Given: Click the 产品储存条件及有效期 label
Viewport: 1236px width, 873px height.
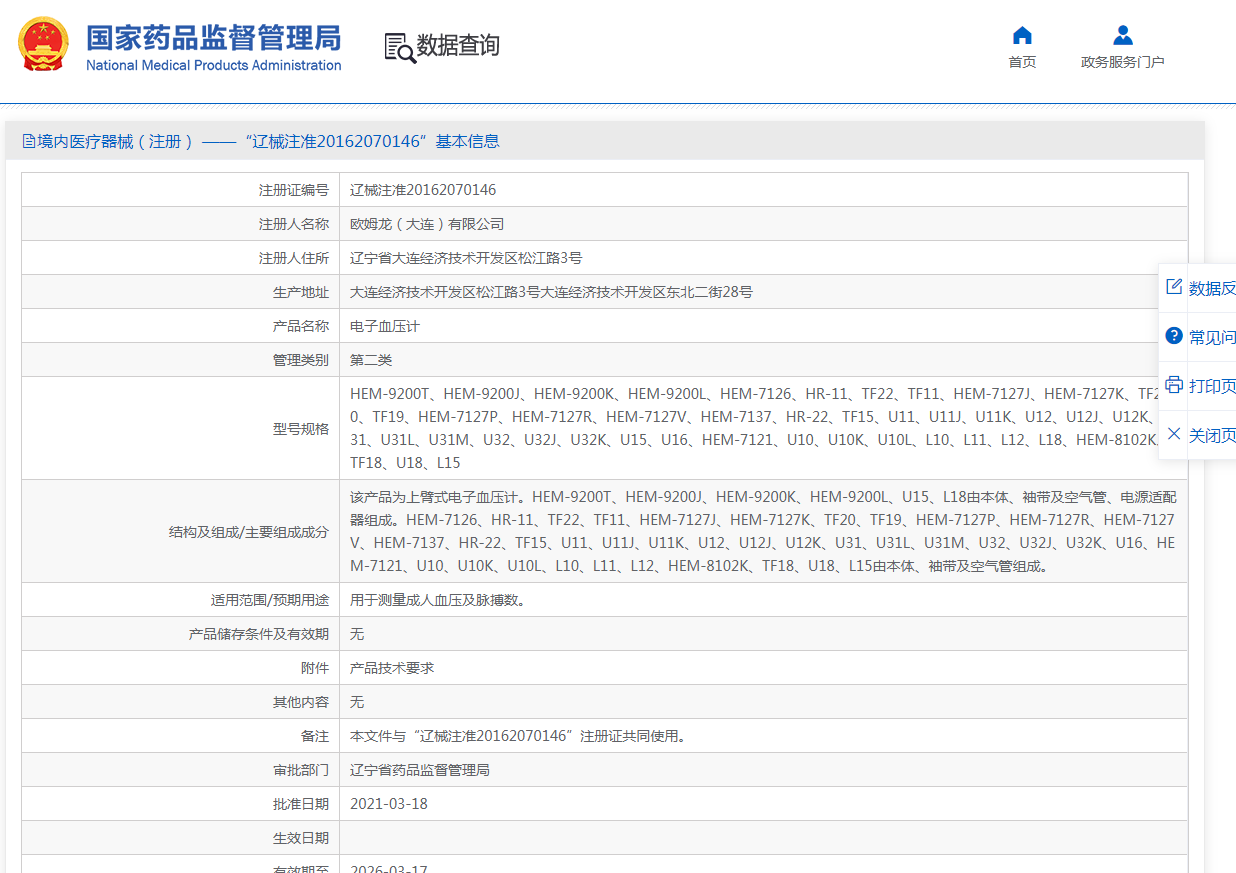Looking at the screenshot, I should [x=259, y=634].
